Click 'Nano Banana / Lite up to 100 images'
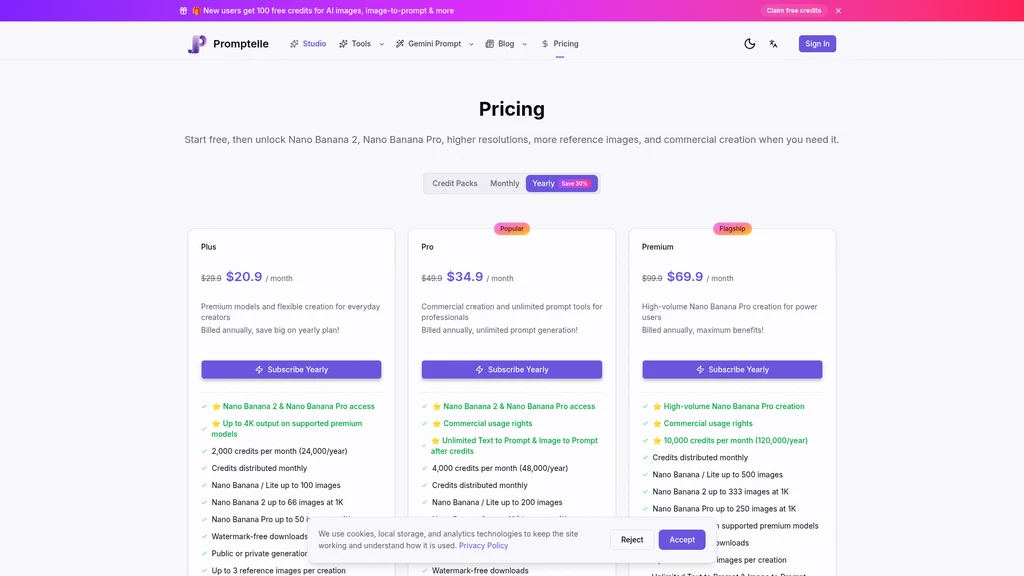Viewport: 1024px width, 576px height. [x=276, y=485]
